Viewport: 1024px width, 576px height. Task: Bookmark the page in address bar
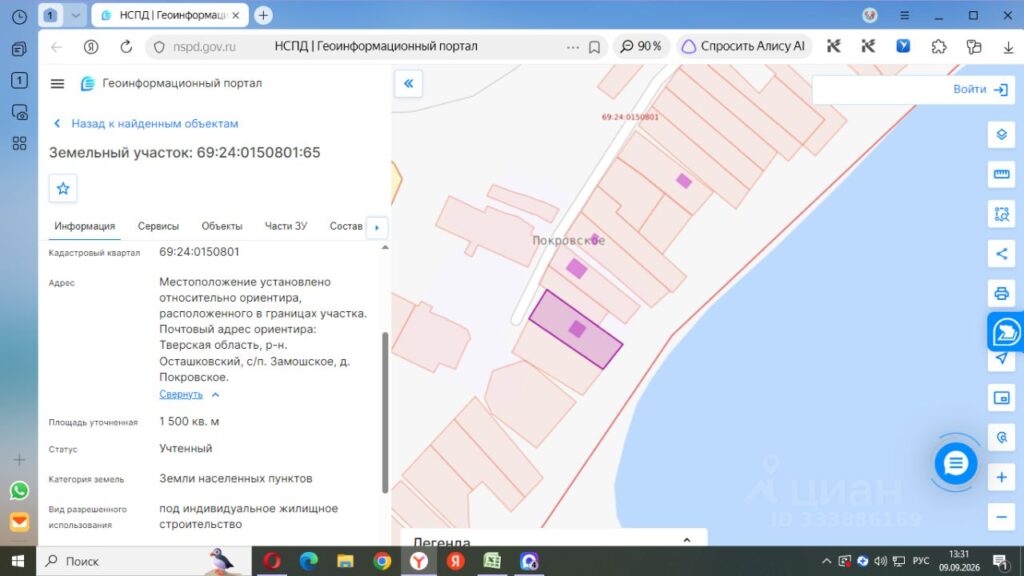coord(594,47)
